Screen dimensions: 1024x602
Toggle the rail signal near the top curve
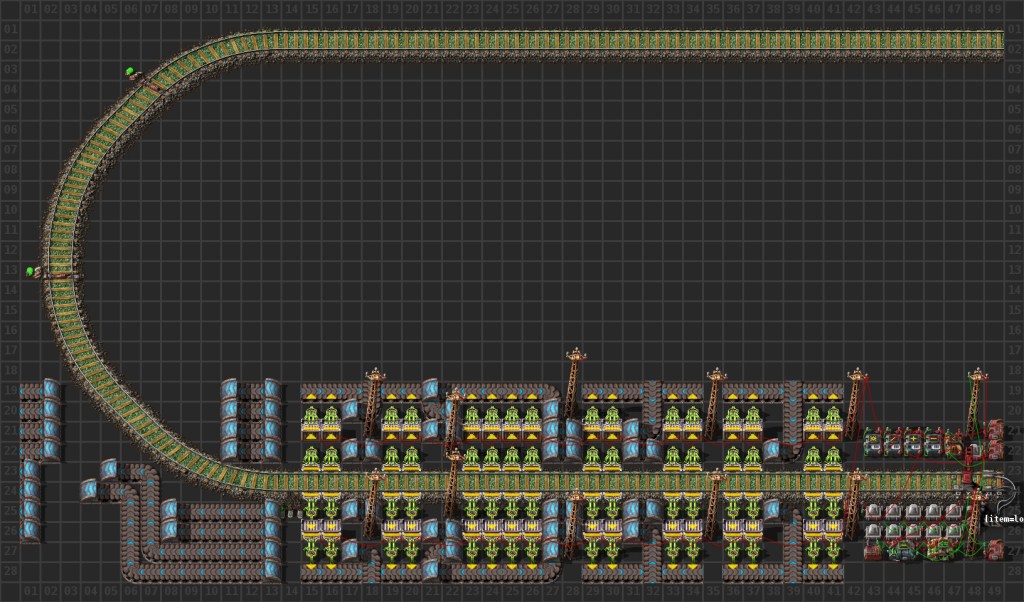pyautogui.click(x=131, y=71)
